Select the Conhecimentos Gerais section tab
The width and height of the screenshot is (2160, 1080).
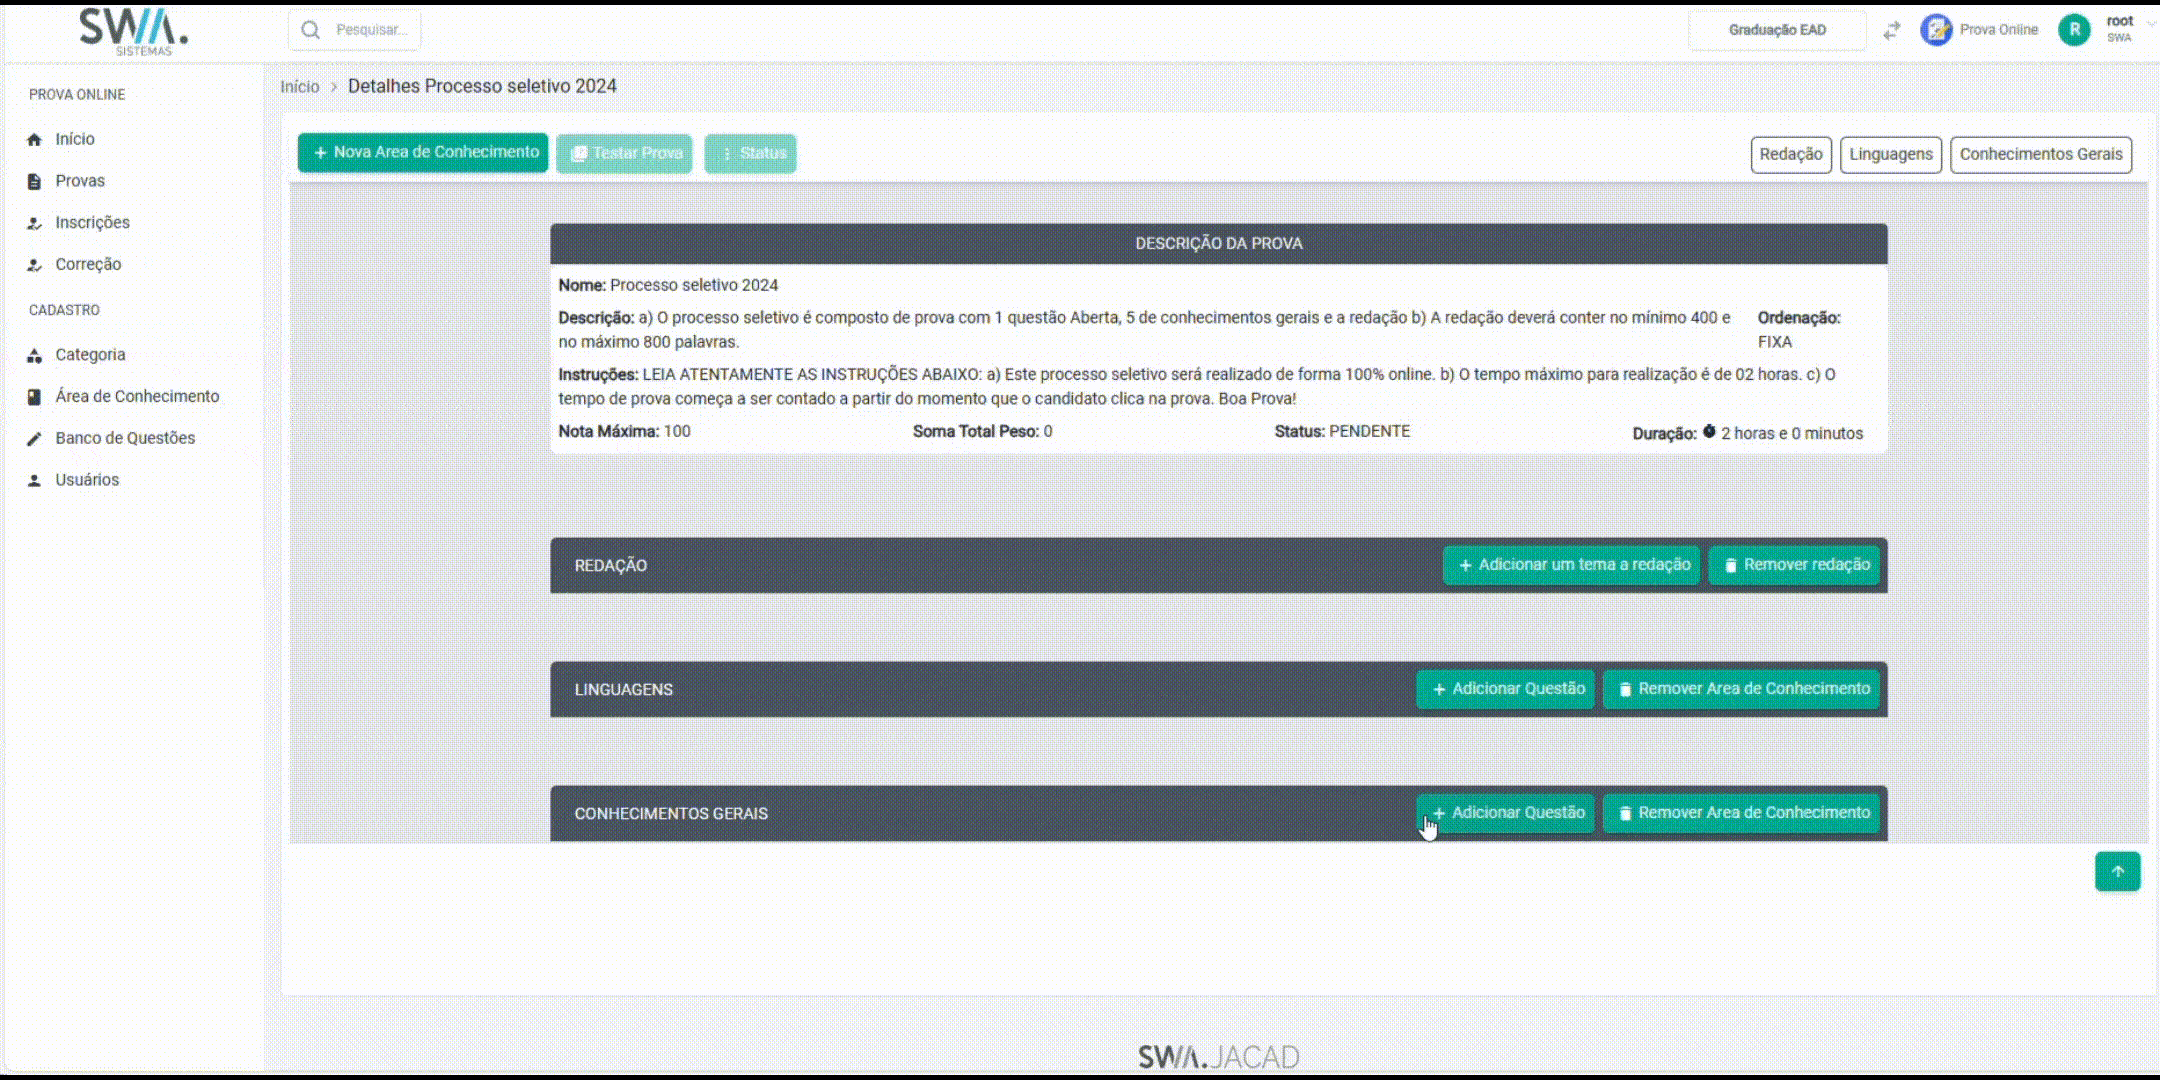[x=2040, y=154]
